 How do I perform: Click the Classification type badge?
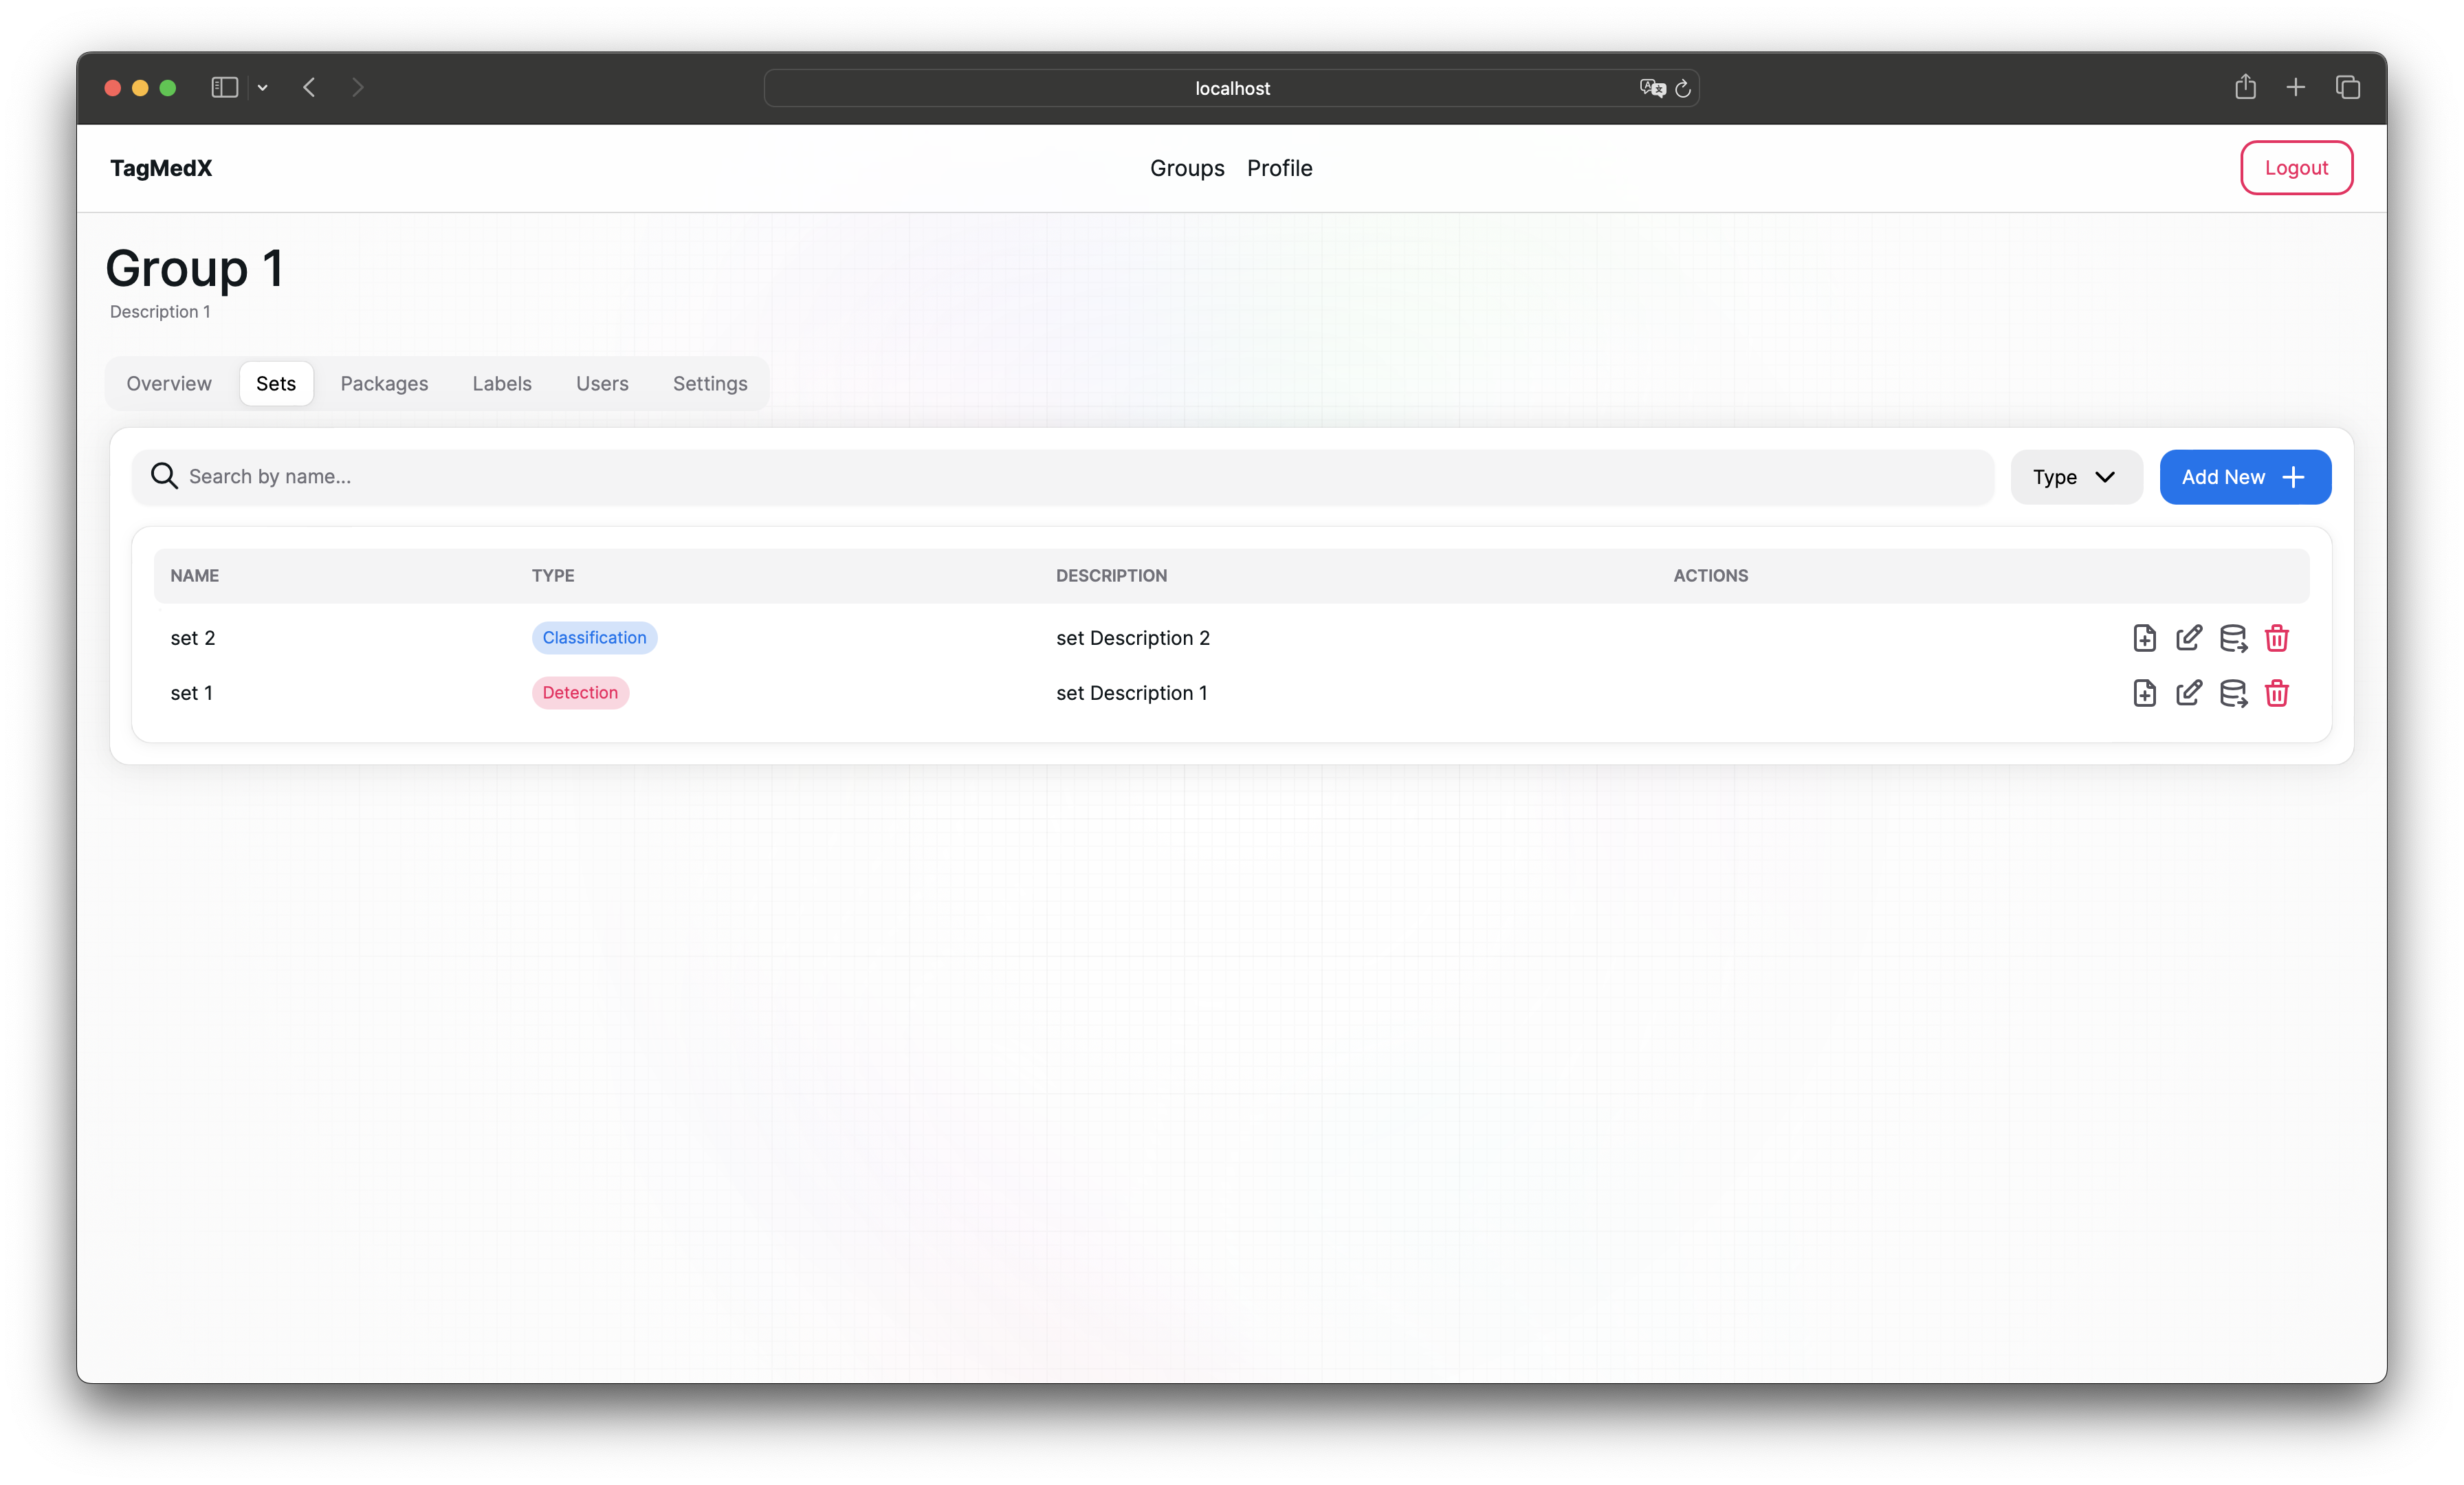(594, 638)
